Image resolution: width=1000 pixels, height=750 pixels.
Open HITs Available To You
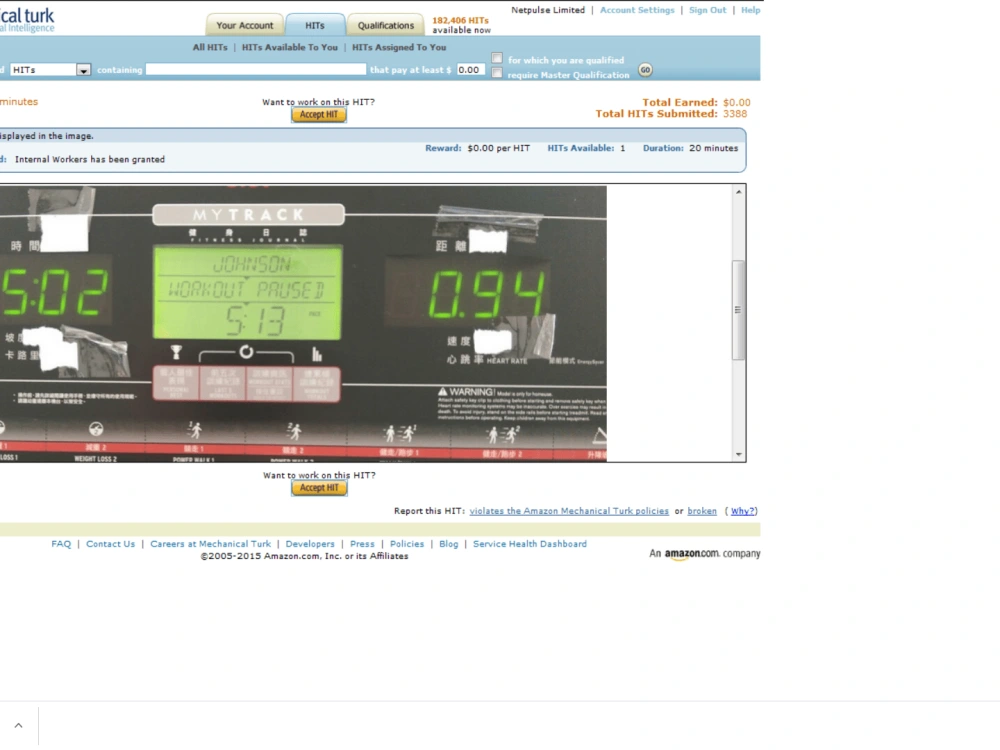(290, 47)
